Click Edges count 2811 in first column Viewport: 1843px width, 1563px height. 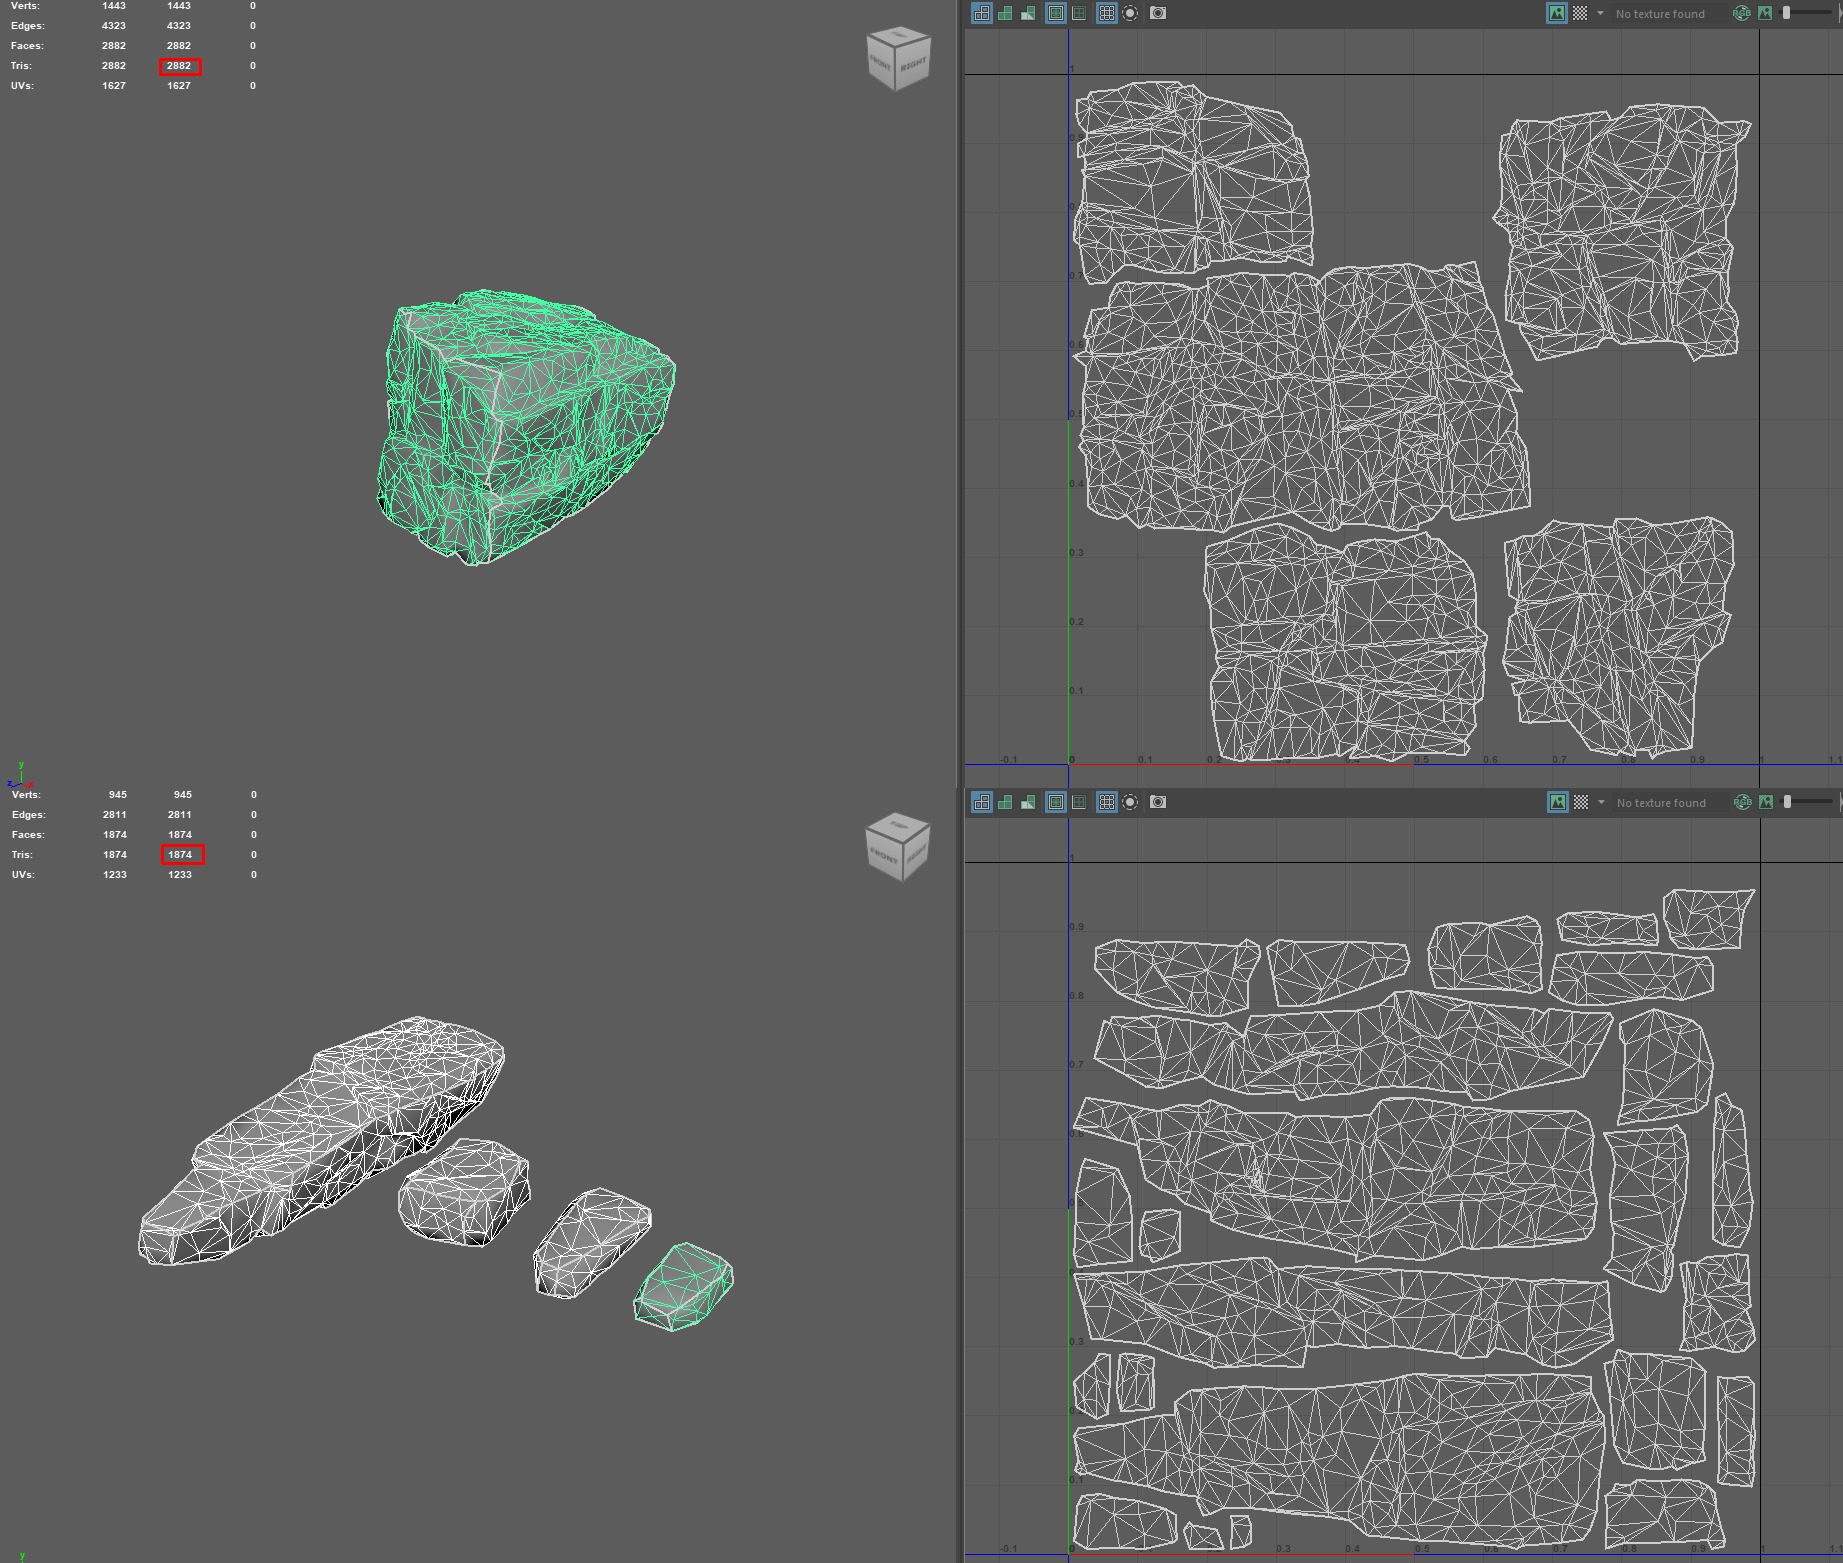(115, 815)
